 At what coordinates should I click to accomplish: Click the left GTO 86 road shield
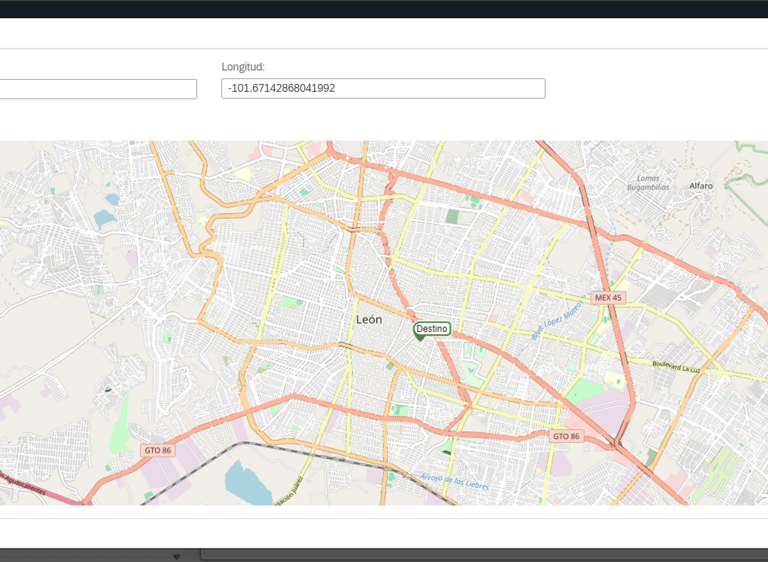158,450
